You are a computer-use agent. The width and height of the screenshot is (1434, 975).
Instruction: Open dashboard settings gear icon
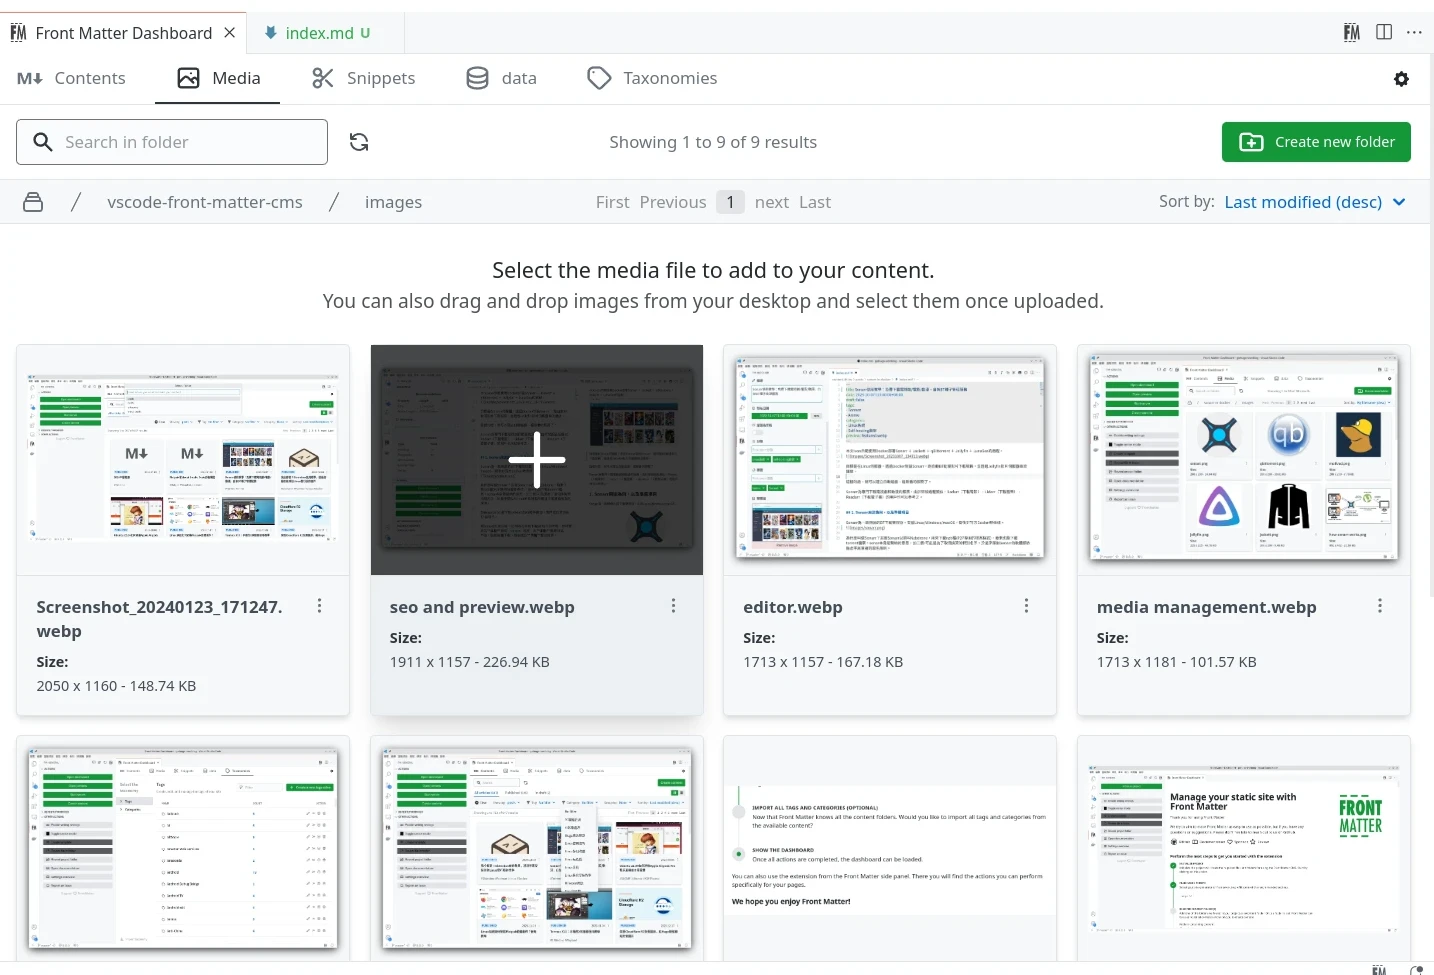click(1401, 79)
